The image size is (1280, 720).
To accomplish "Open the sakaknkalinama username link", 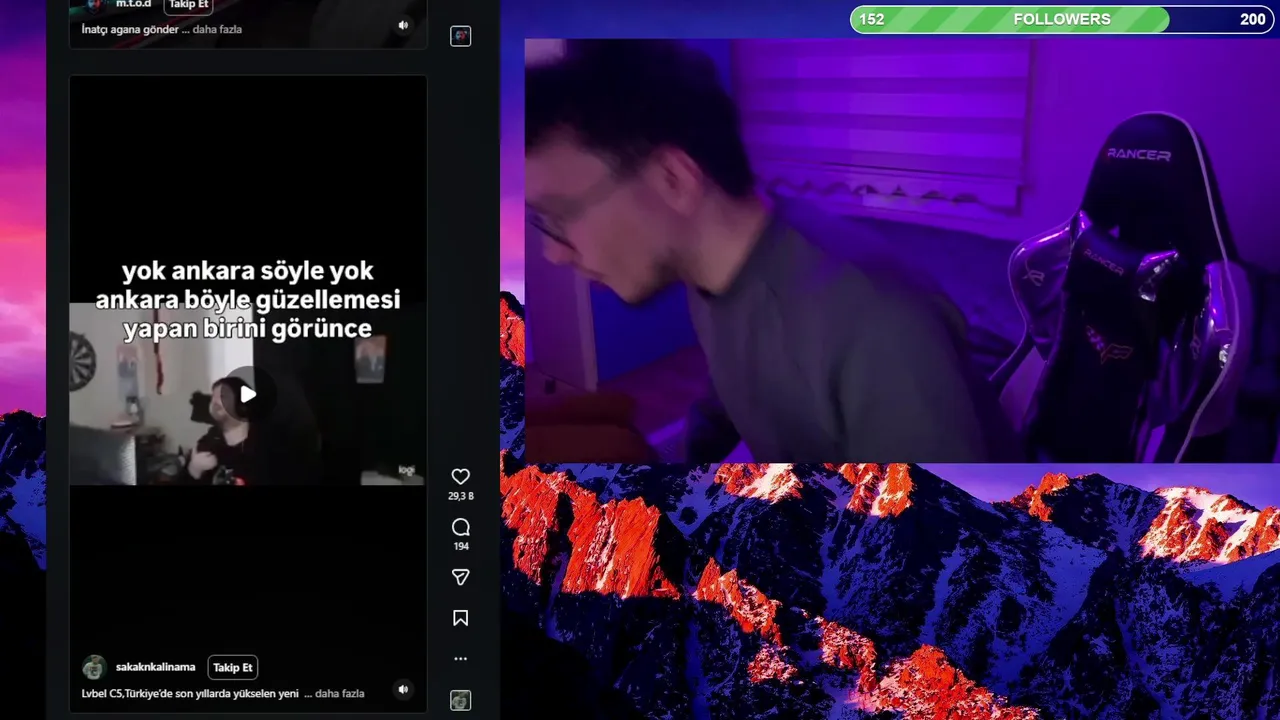I will pos(156,667).
